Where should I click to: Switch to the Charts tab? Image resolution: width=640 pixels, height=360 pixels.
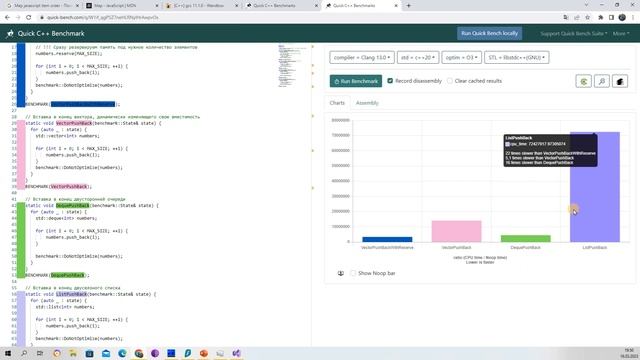337,103
